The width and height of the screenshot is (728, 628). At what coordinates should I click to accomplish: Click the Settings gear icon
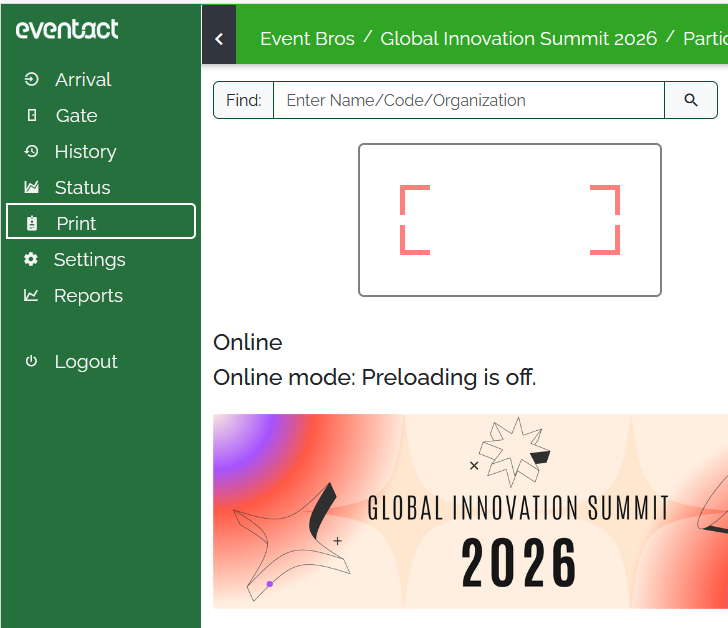[x=31, y=259]
